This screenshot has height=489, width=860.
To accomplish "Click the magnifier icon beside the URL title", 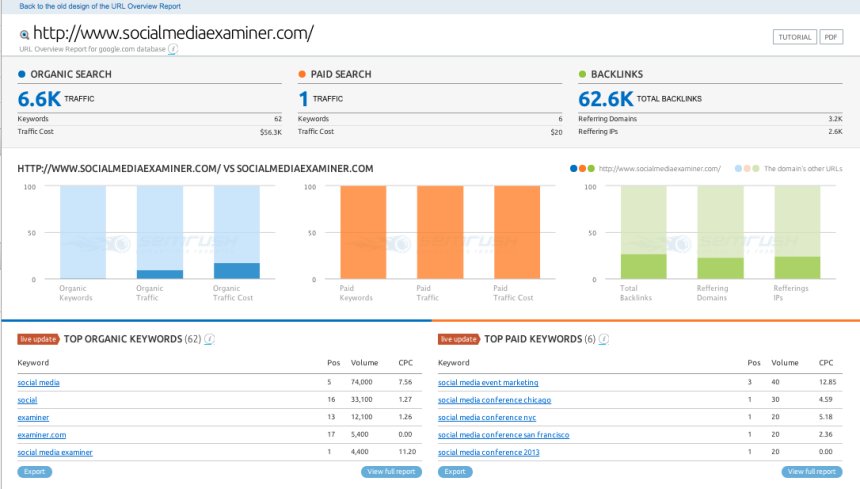I will click(24, 35).
